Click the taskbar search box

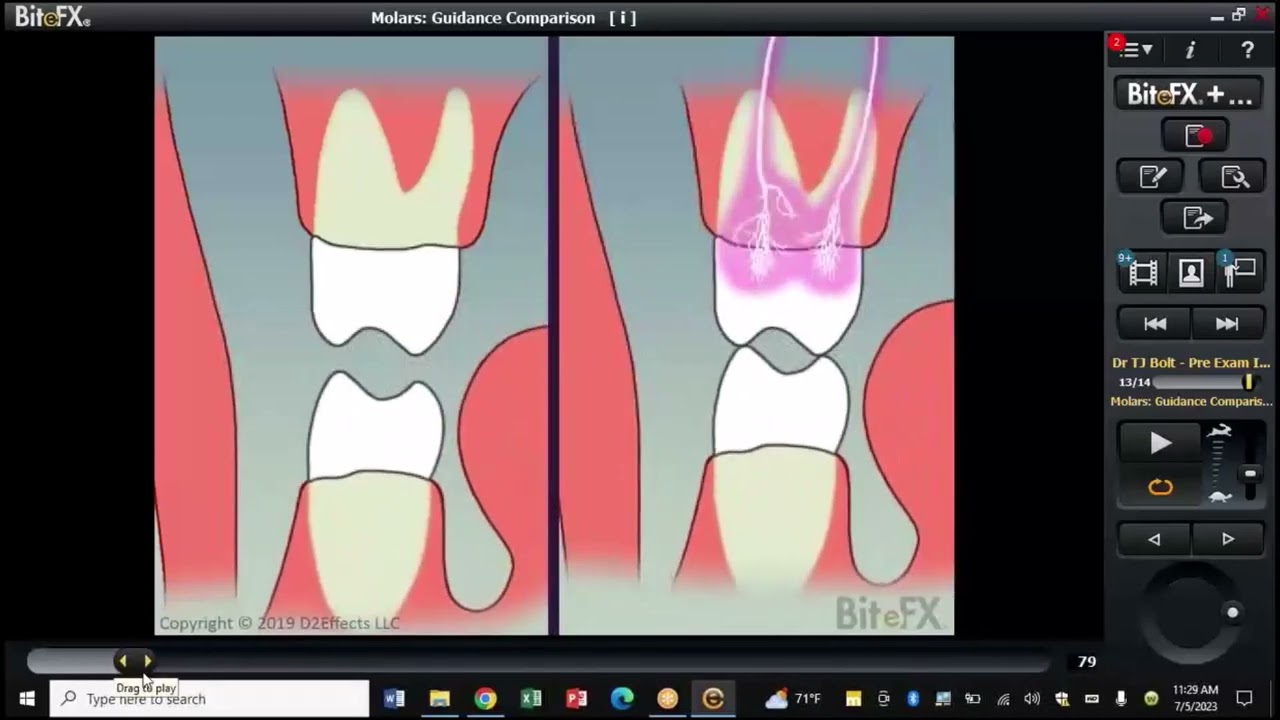(210, 699)
